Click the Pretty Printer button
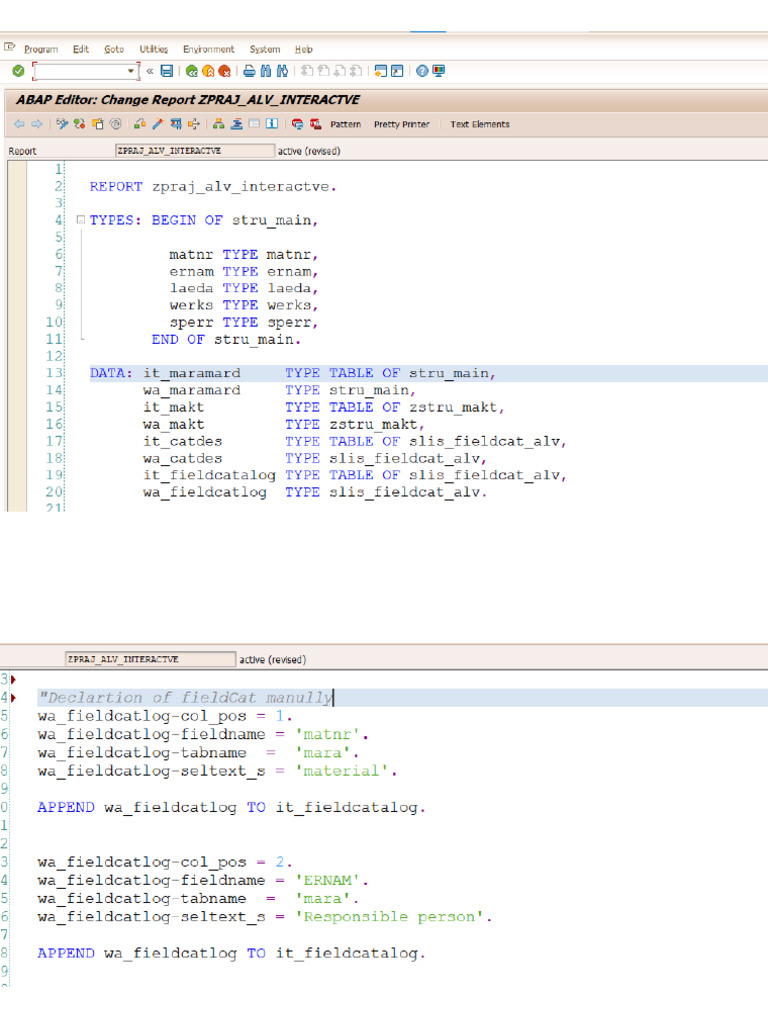The height and width of the screenshot is (1024, 768). point(402,124)
